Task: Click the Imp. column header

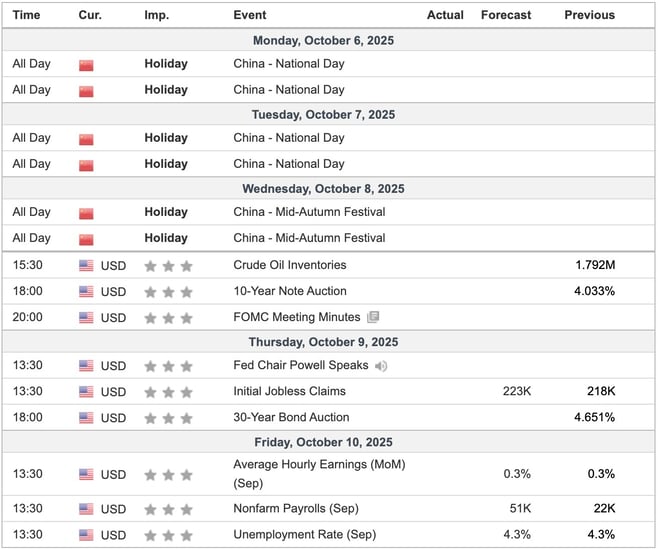Action: (x=156, y=15)
